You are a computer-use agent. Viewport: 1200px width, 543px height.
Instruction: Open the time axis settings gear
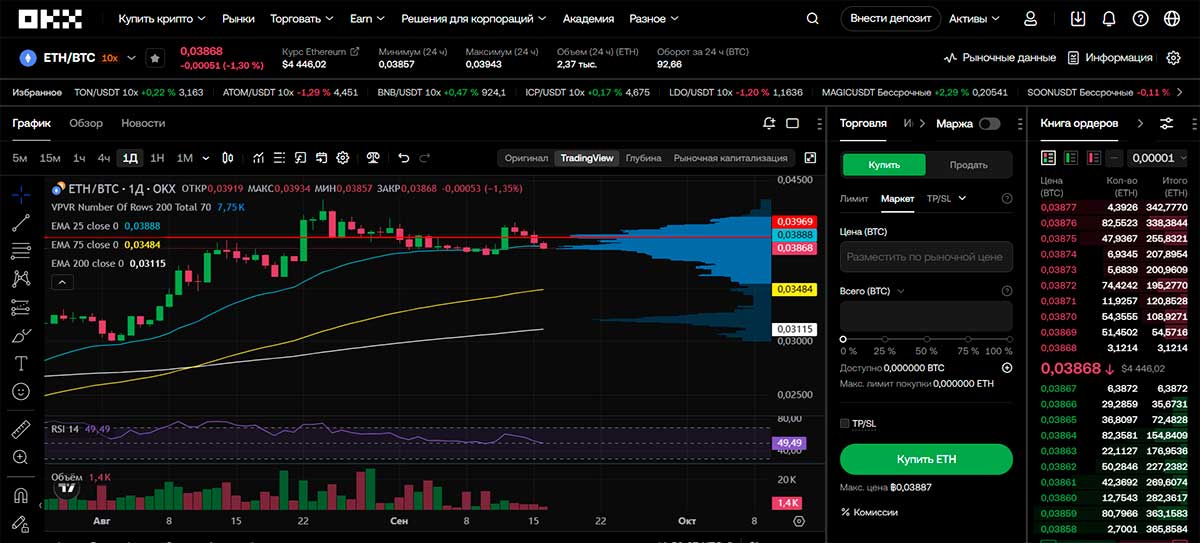click(x=798, y=521)
